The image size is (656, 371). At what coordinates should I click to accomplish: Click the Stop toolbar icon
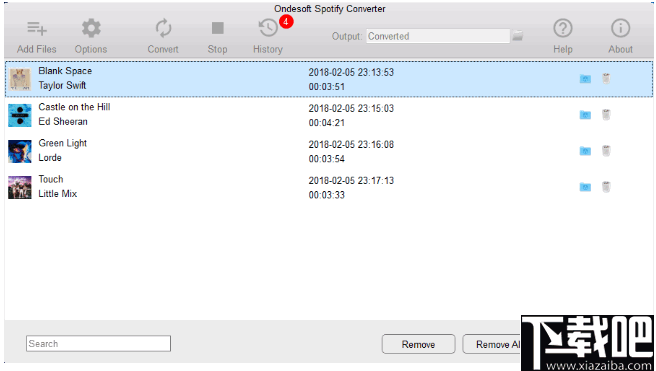pyautogui.click(x=217, y=28)
